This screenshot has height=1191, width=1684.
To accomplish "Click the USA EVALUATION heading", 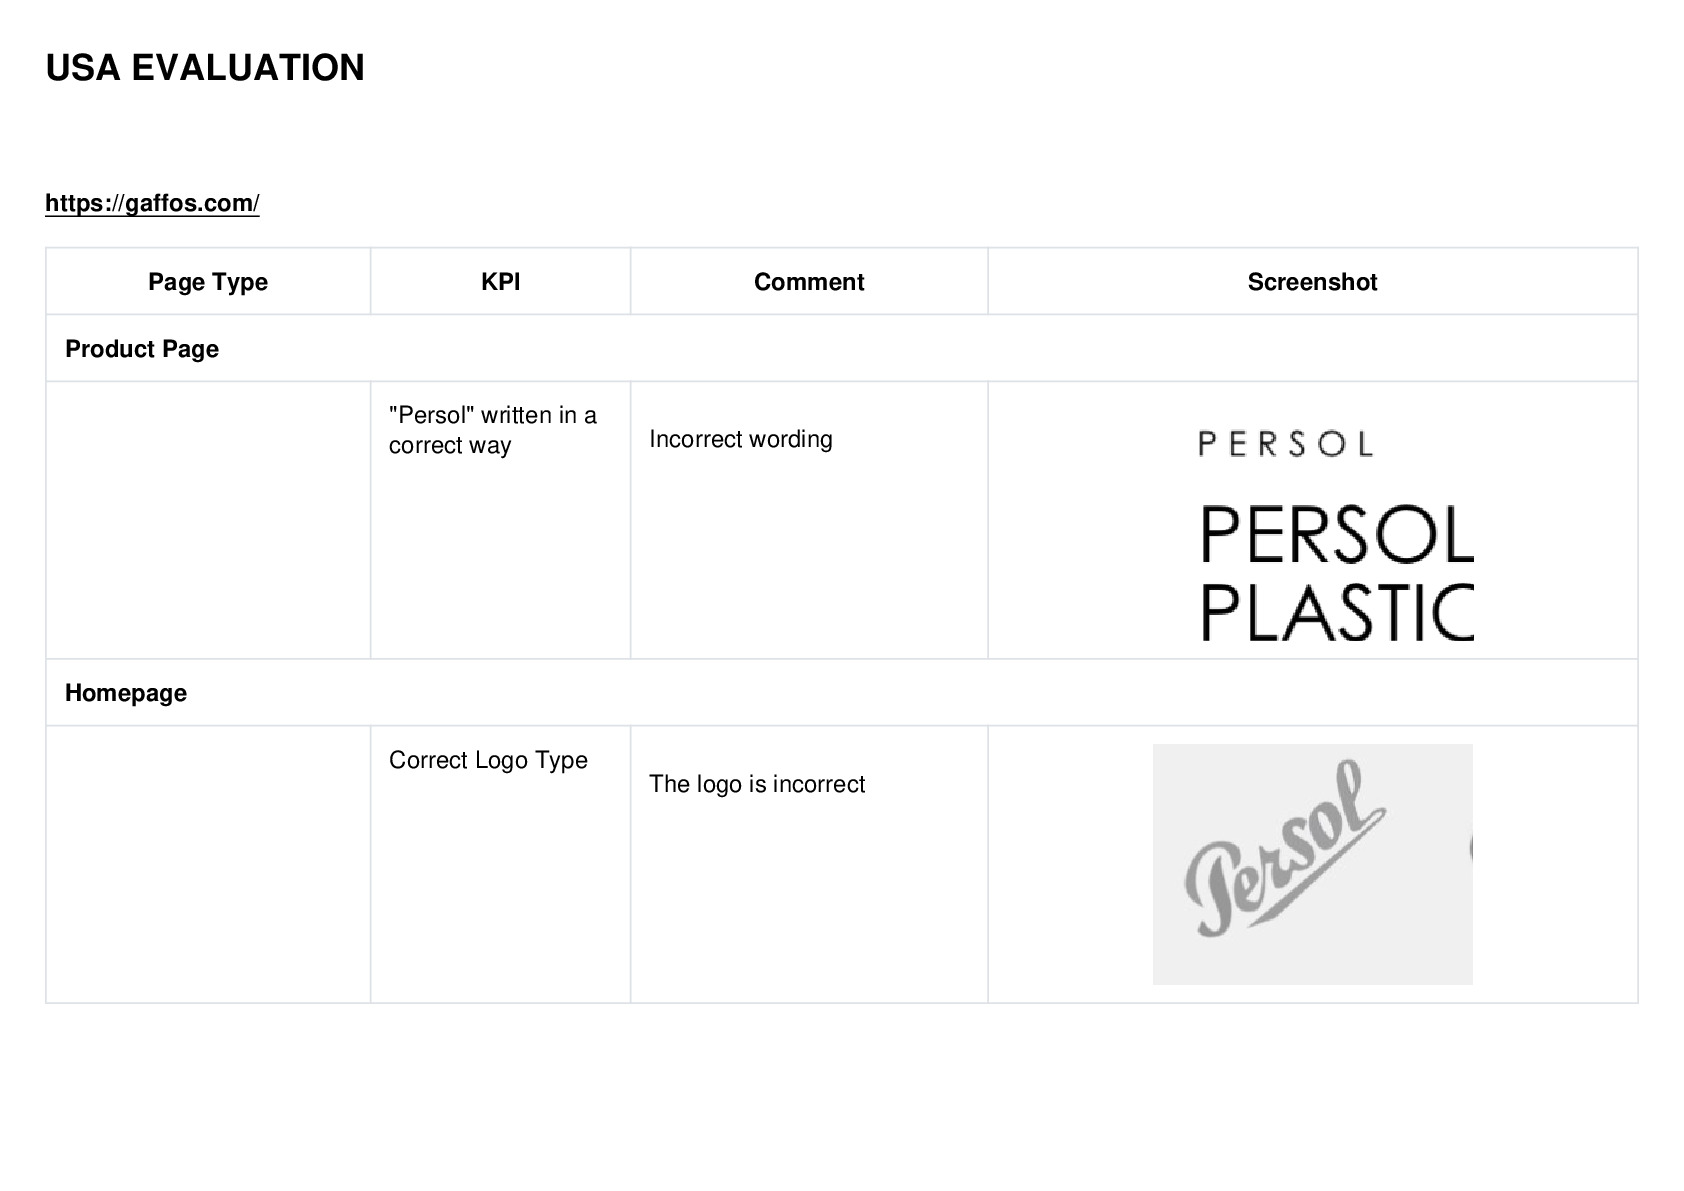I will [205, 68].
